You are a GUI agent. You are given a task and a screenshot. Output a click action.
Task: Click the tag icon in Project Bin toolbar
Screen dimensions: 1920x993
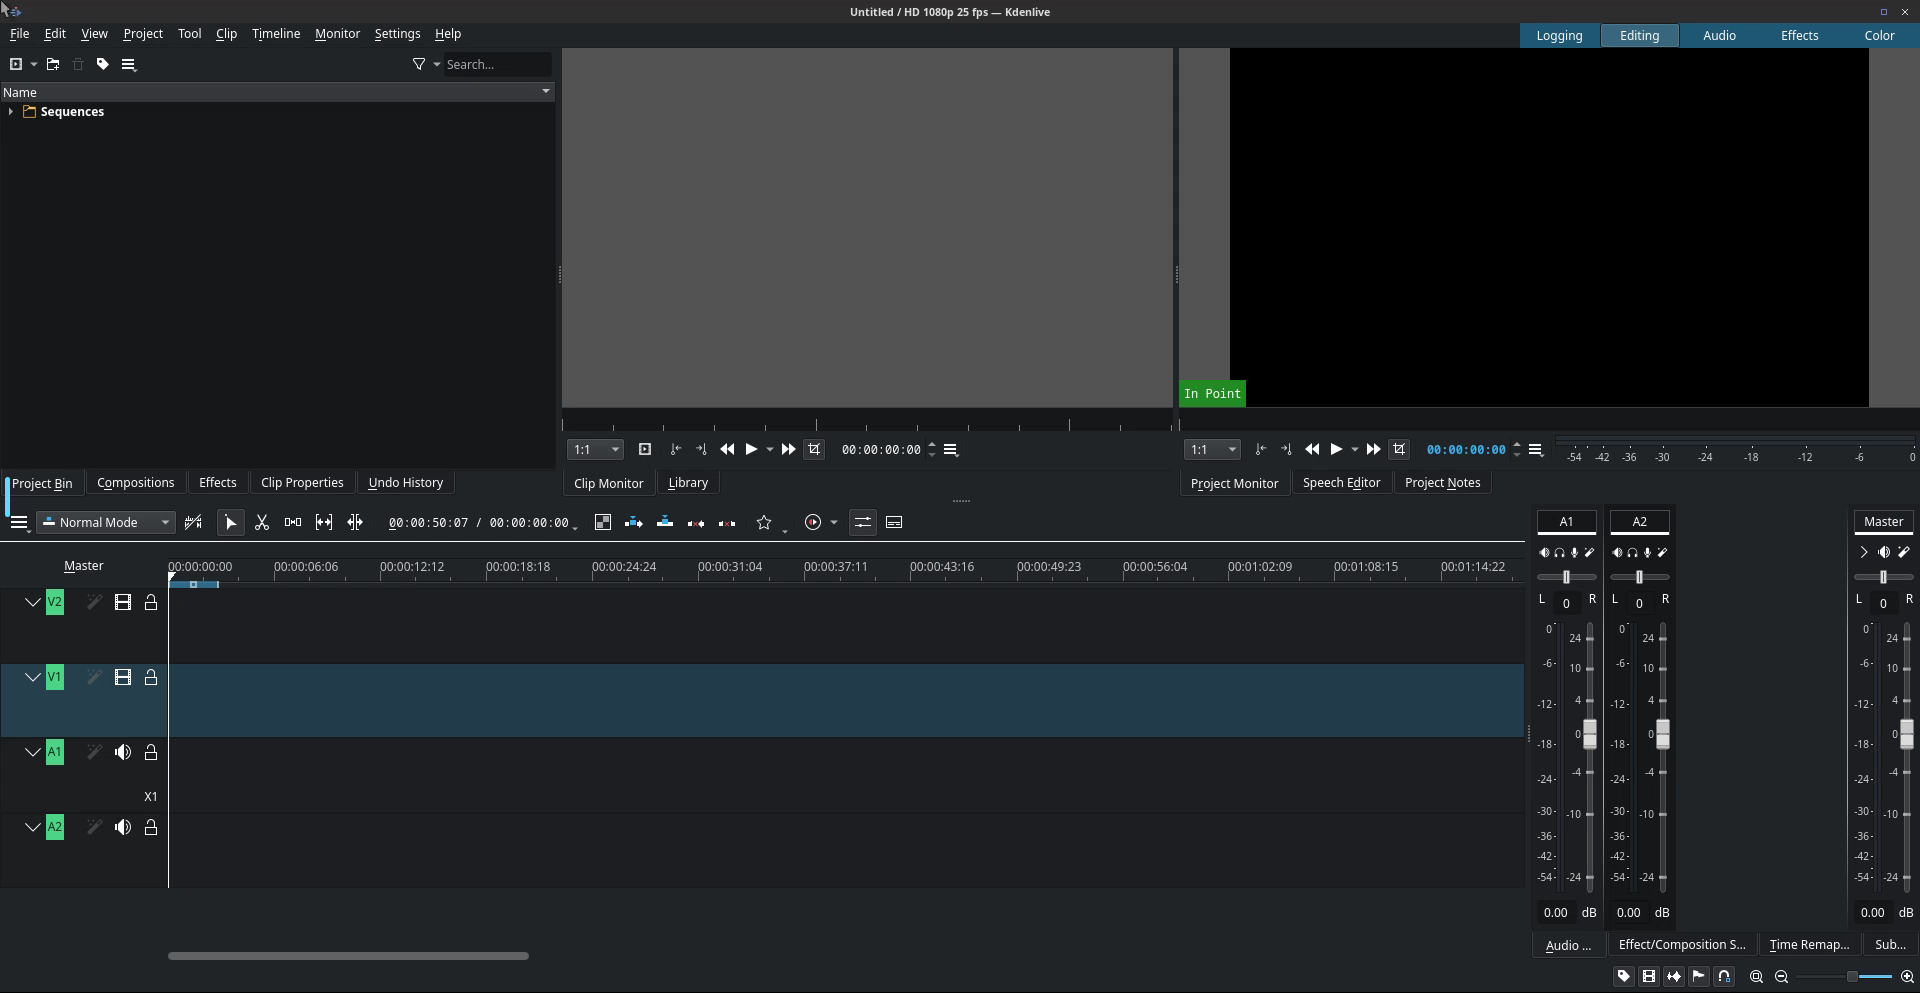coord(102,64)
